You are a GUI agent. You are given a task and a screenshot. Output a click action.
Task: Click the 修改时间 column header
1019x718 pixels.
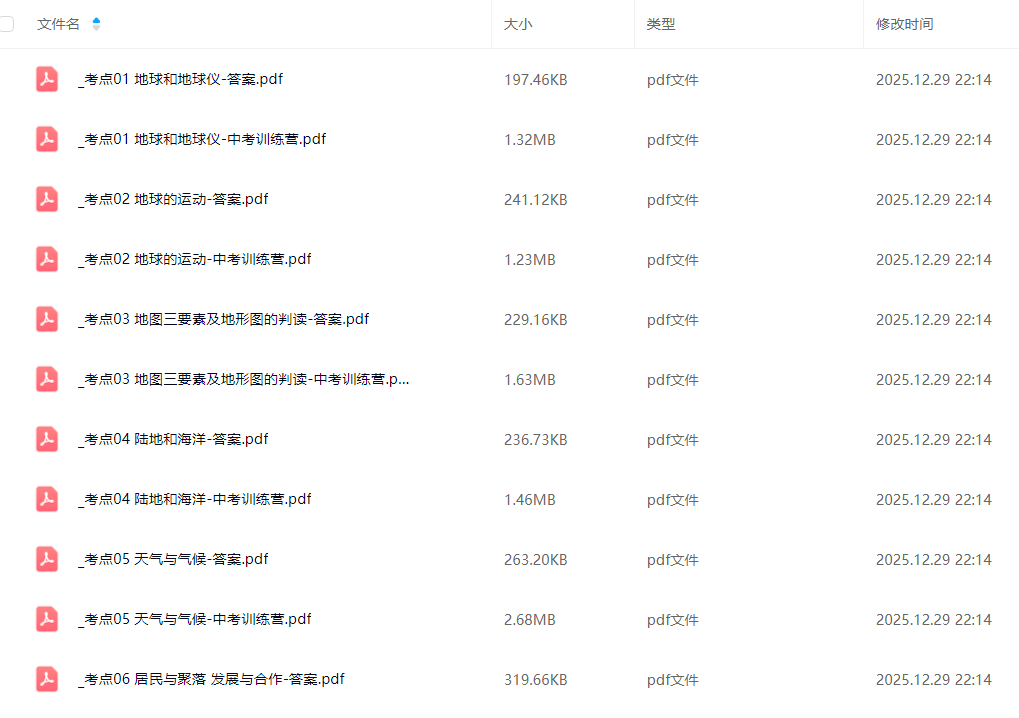[903, 23]
